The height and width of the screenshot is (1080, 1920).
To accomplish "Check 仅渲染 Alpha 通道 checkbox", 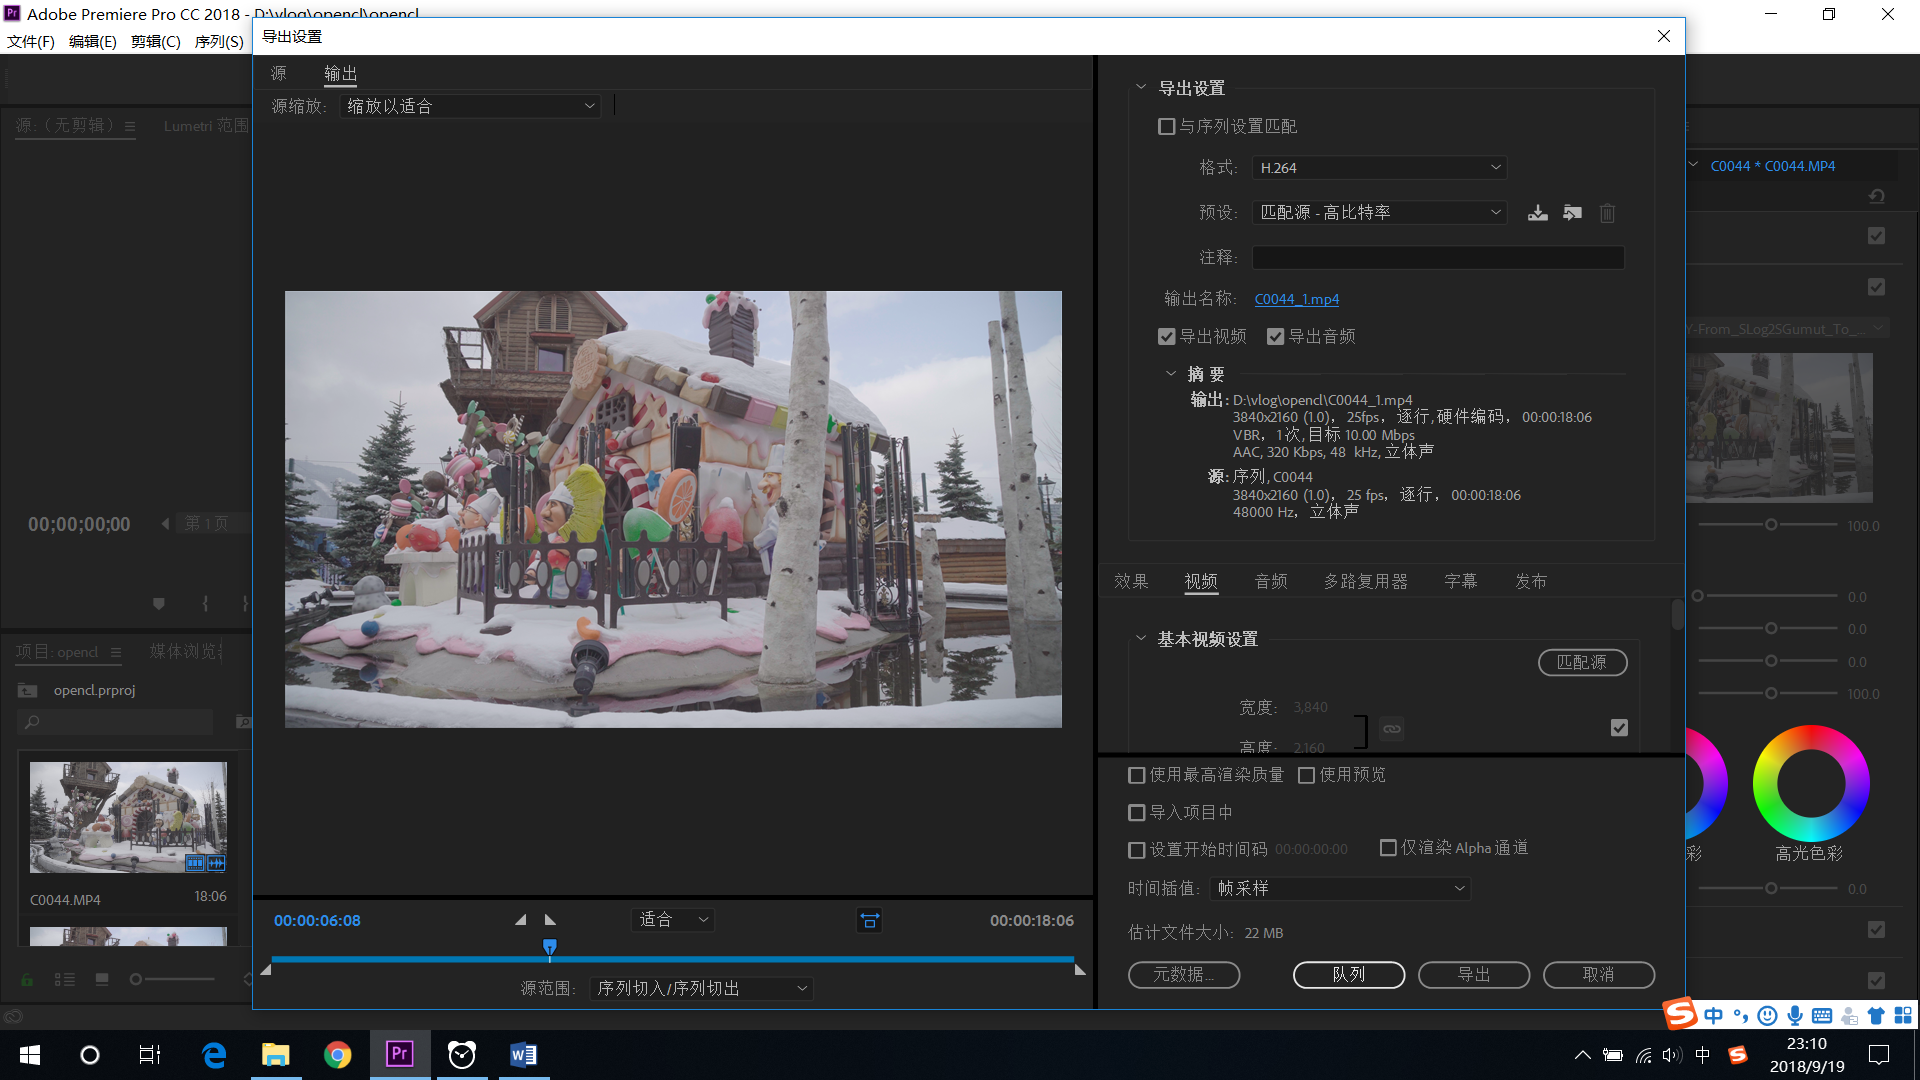I will tap(1388, 848).
